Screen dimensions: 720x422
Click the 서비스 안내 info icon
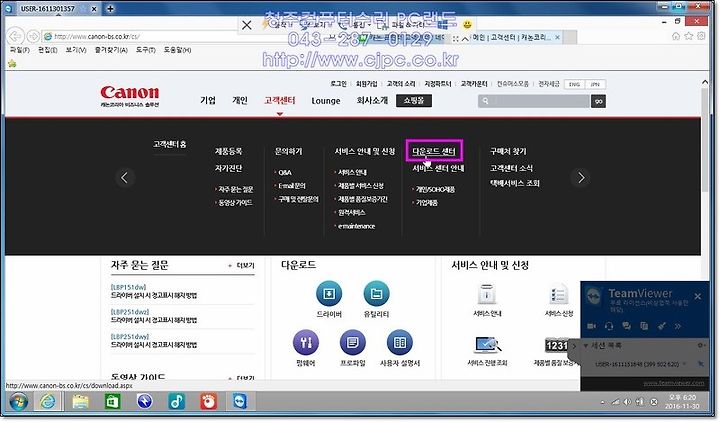(487, 294)
